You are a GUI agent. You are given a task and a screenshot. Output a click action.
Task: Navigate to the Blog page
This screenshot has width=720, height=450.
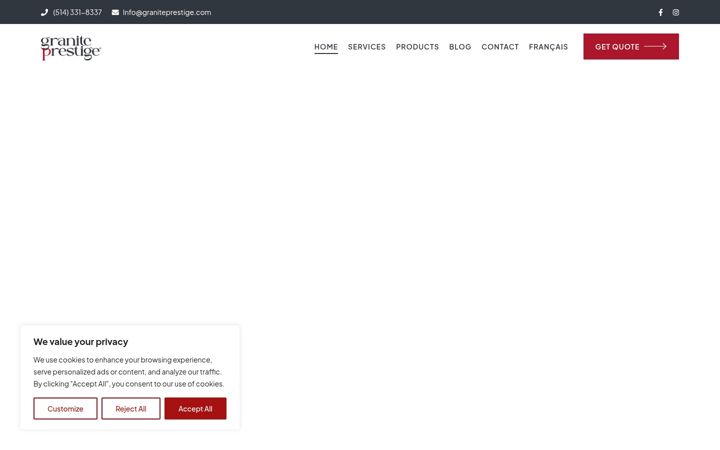(460, 47)
